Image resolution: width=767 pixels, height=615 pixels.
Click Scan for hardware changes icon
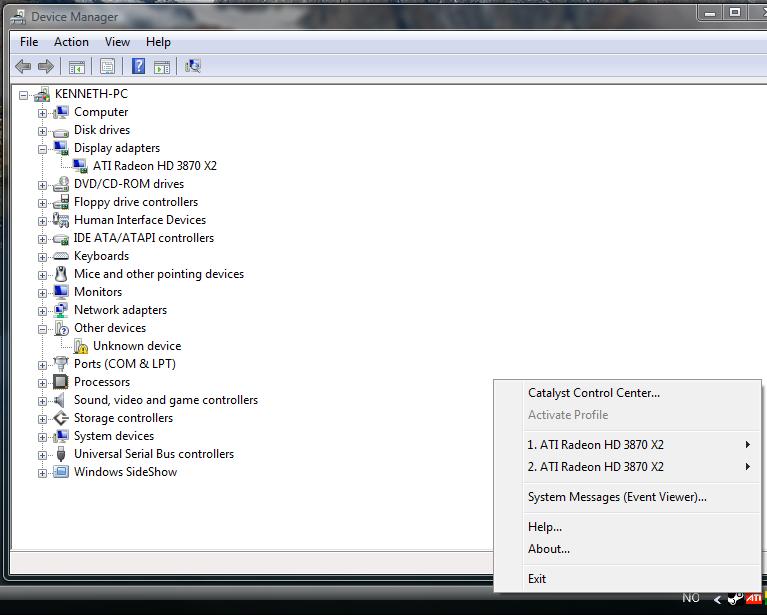pyautogui.click(x=193, y=66)
